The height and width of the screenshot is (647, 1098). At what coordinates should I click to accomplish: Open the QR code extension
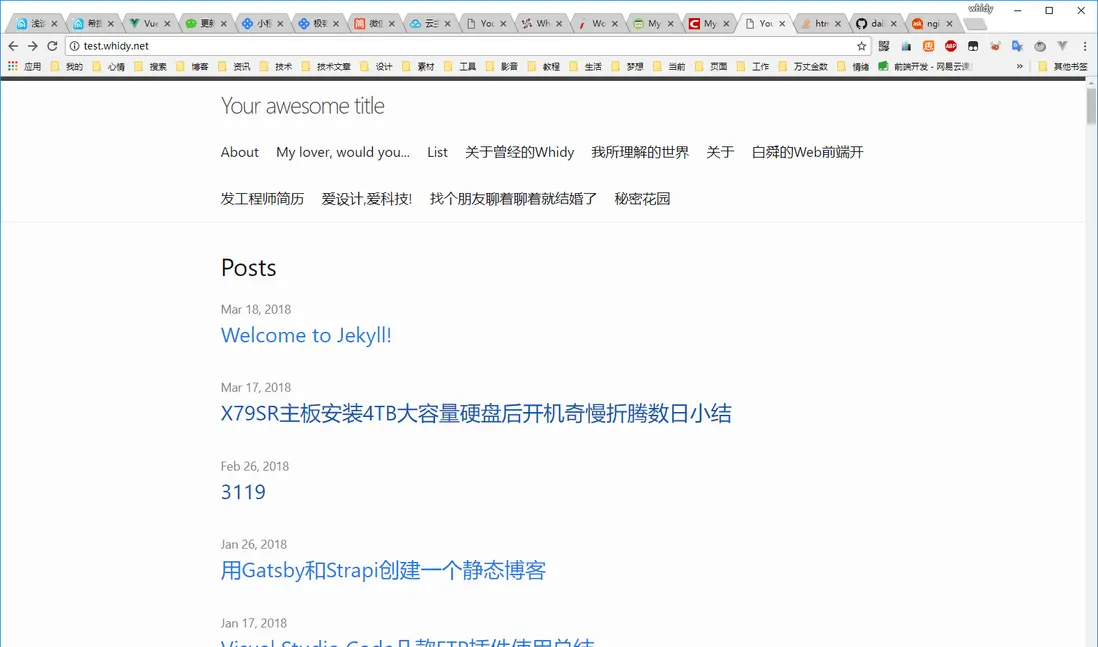[x=884, y=46]
